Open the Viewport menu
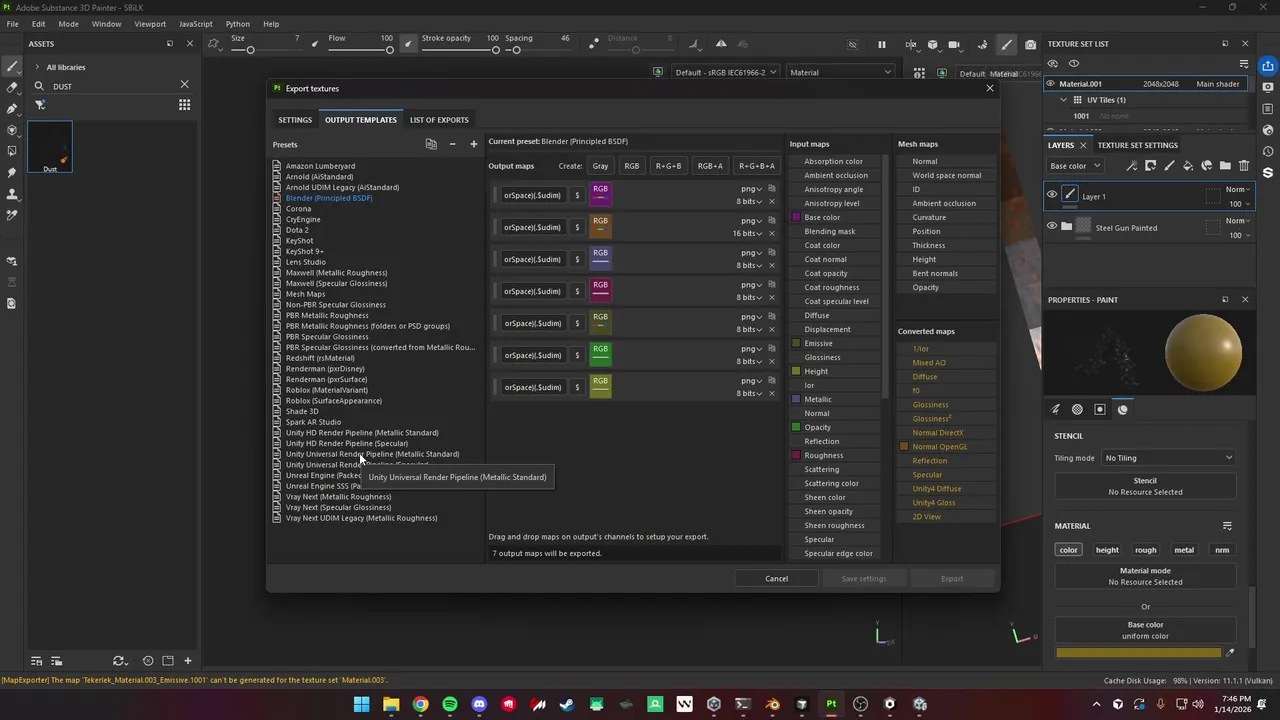 click(x=150, y=24)
